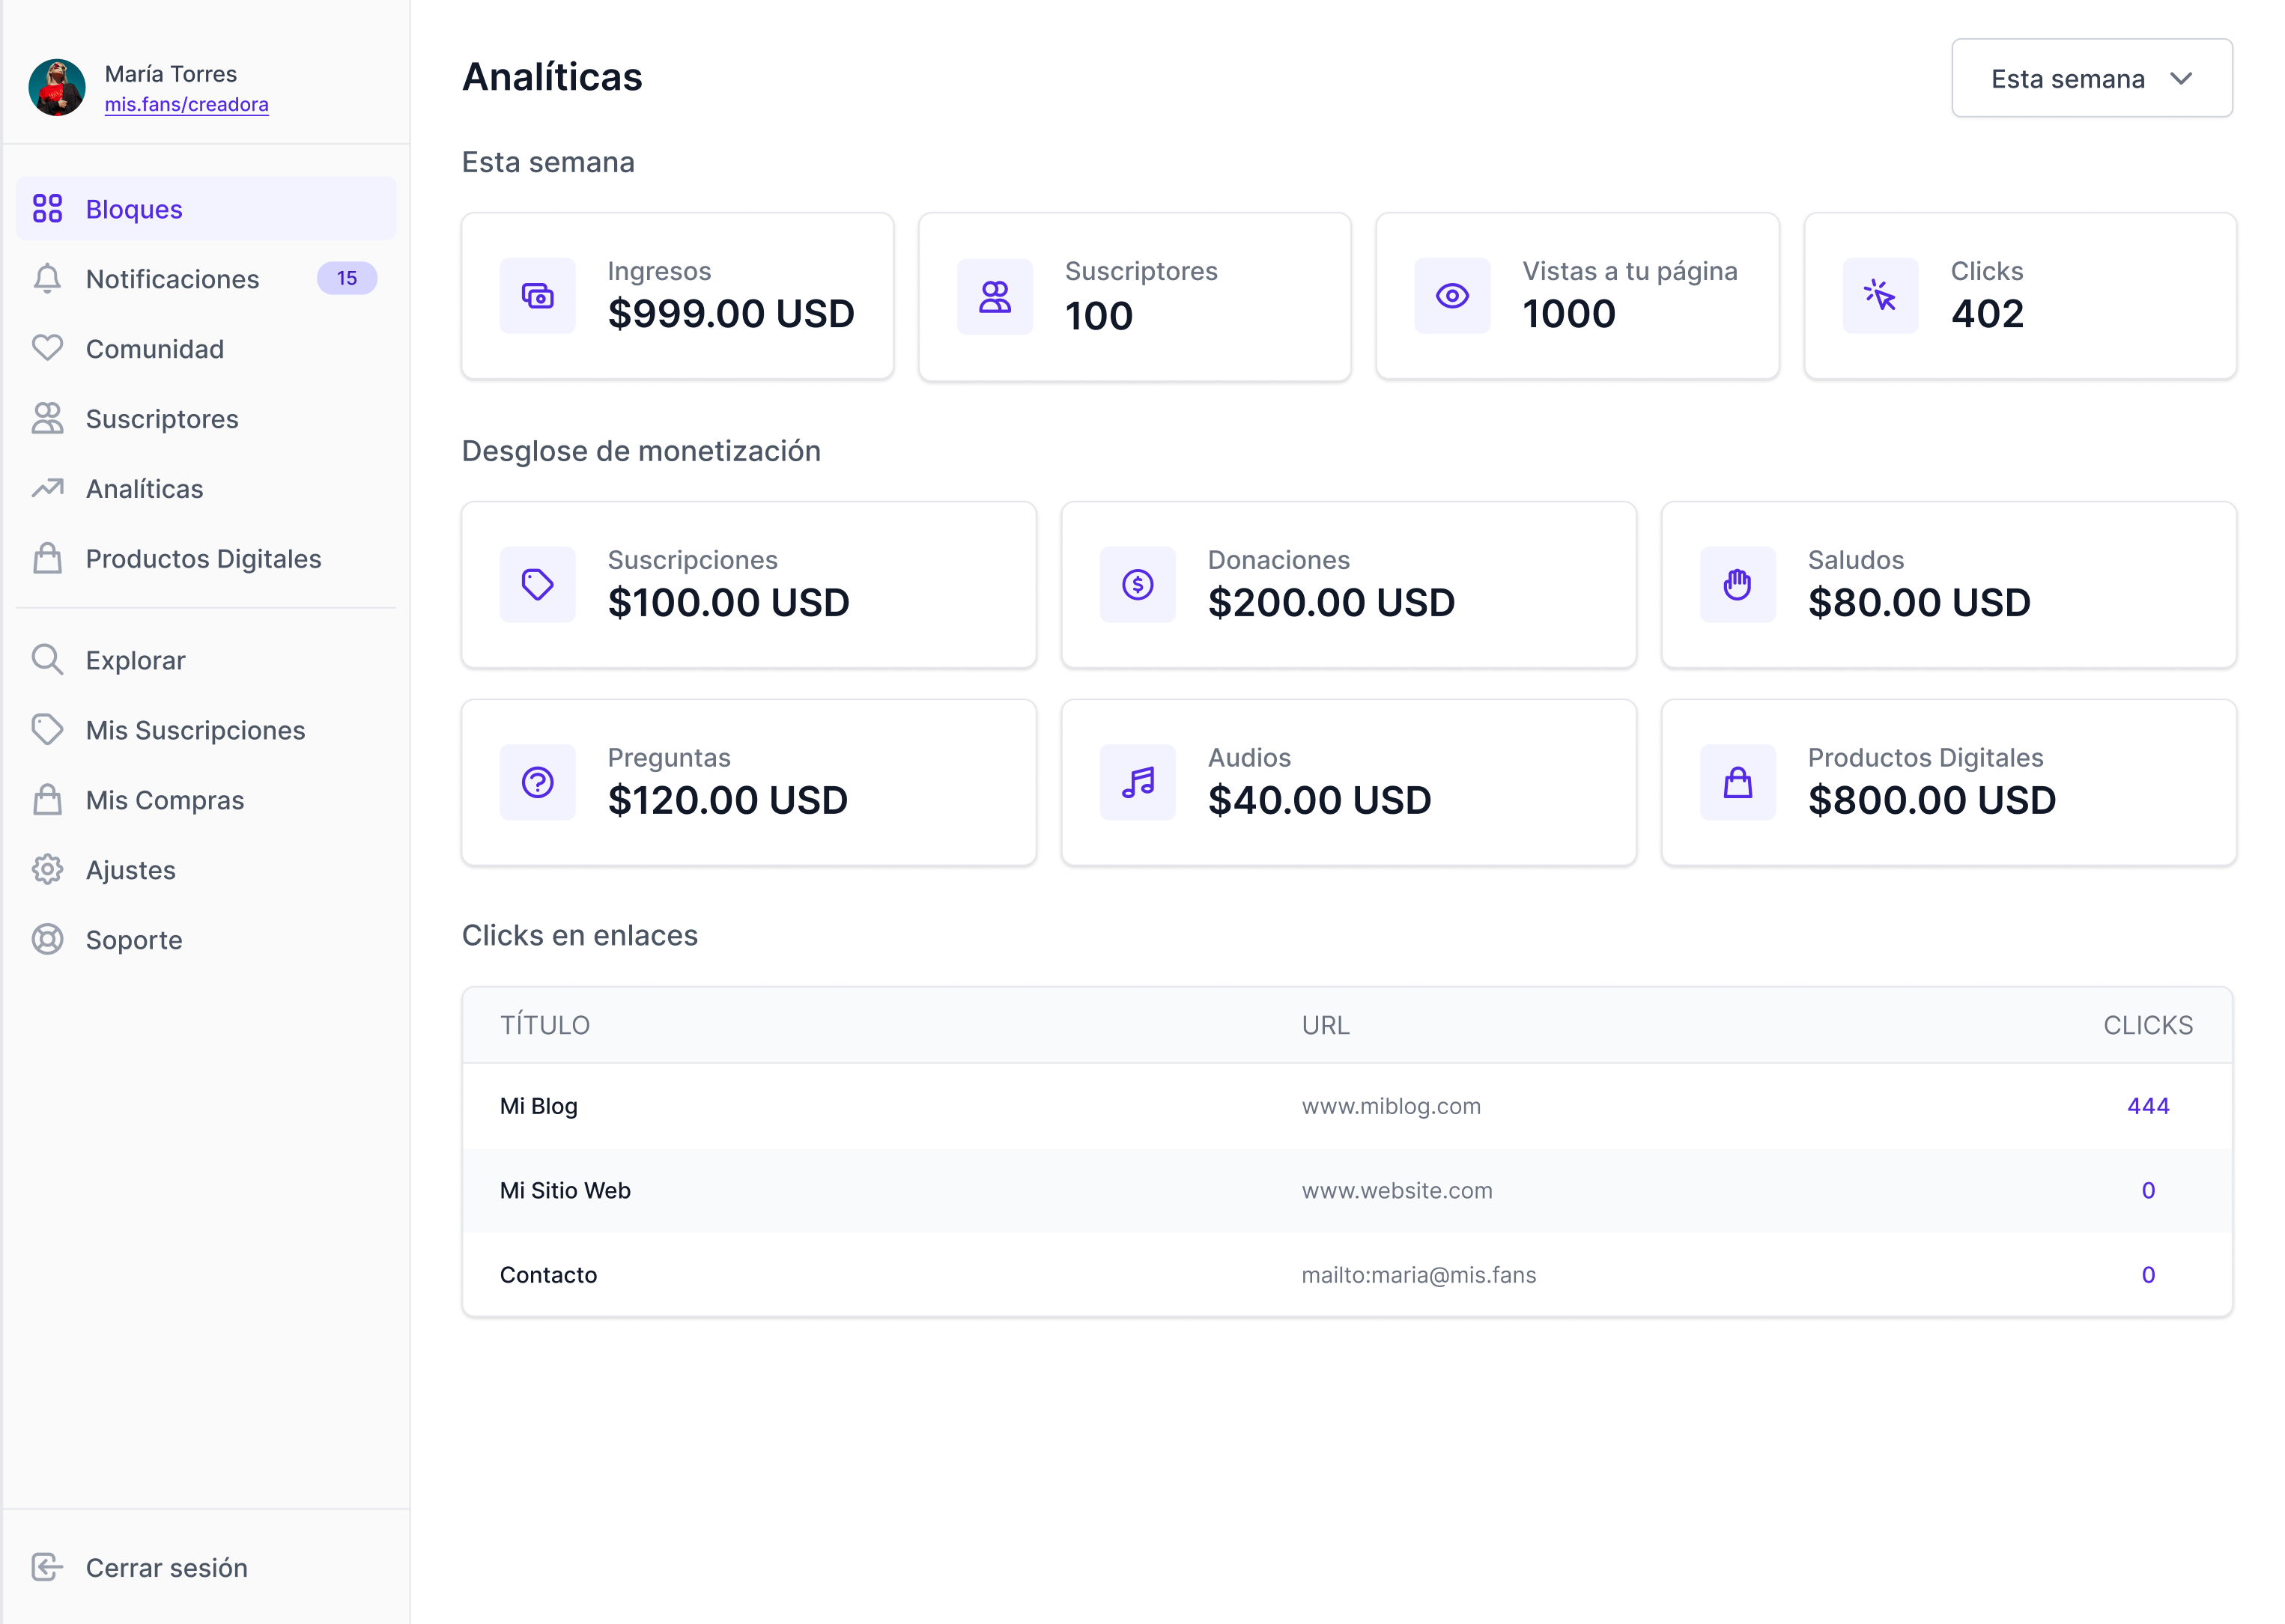Click the URL column header

tap(1325, 1025)
